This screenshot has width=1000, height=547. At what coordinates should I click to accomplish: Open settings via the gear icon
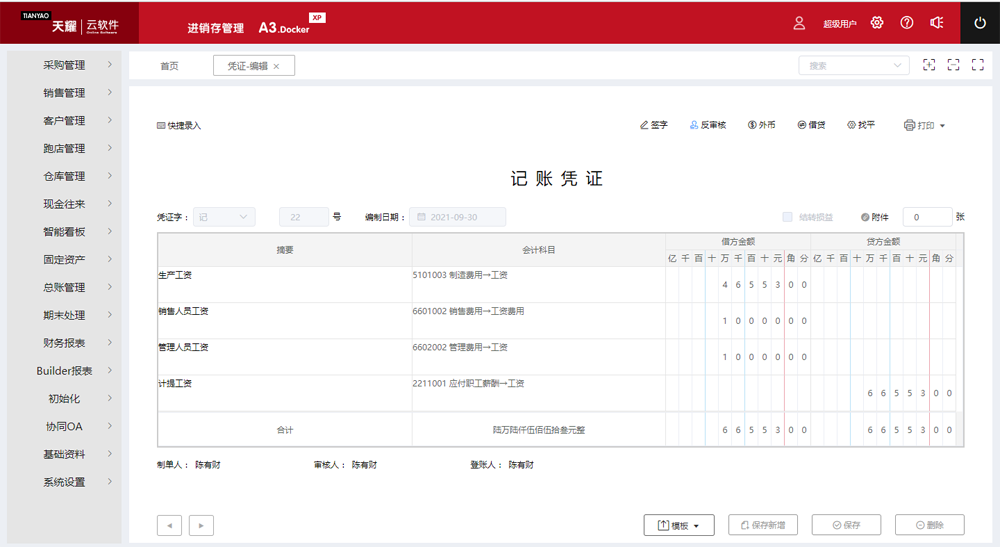(x=877, y=23)
